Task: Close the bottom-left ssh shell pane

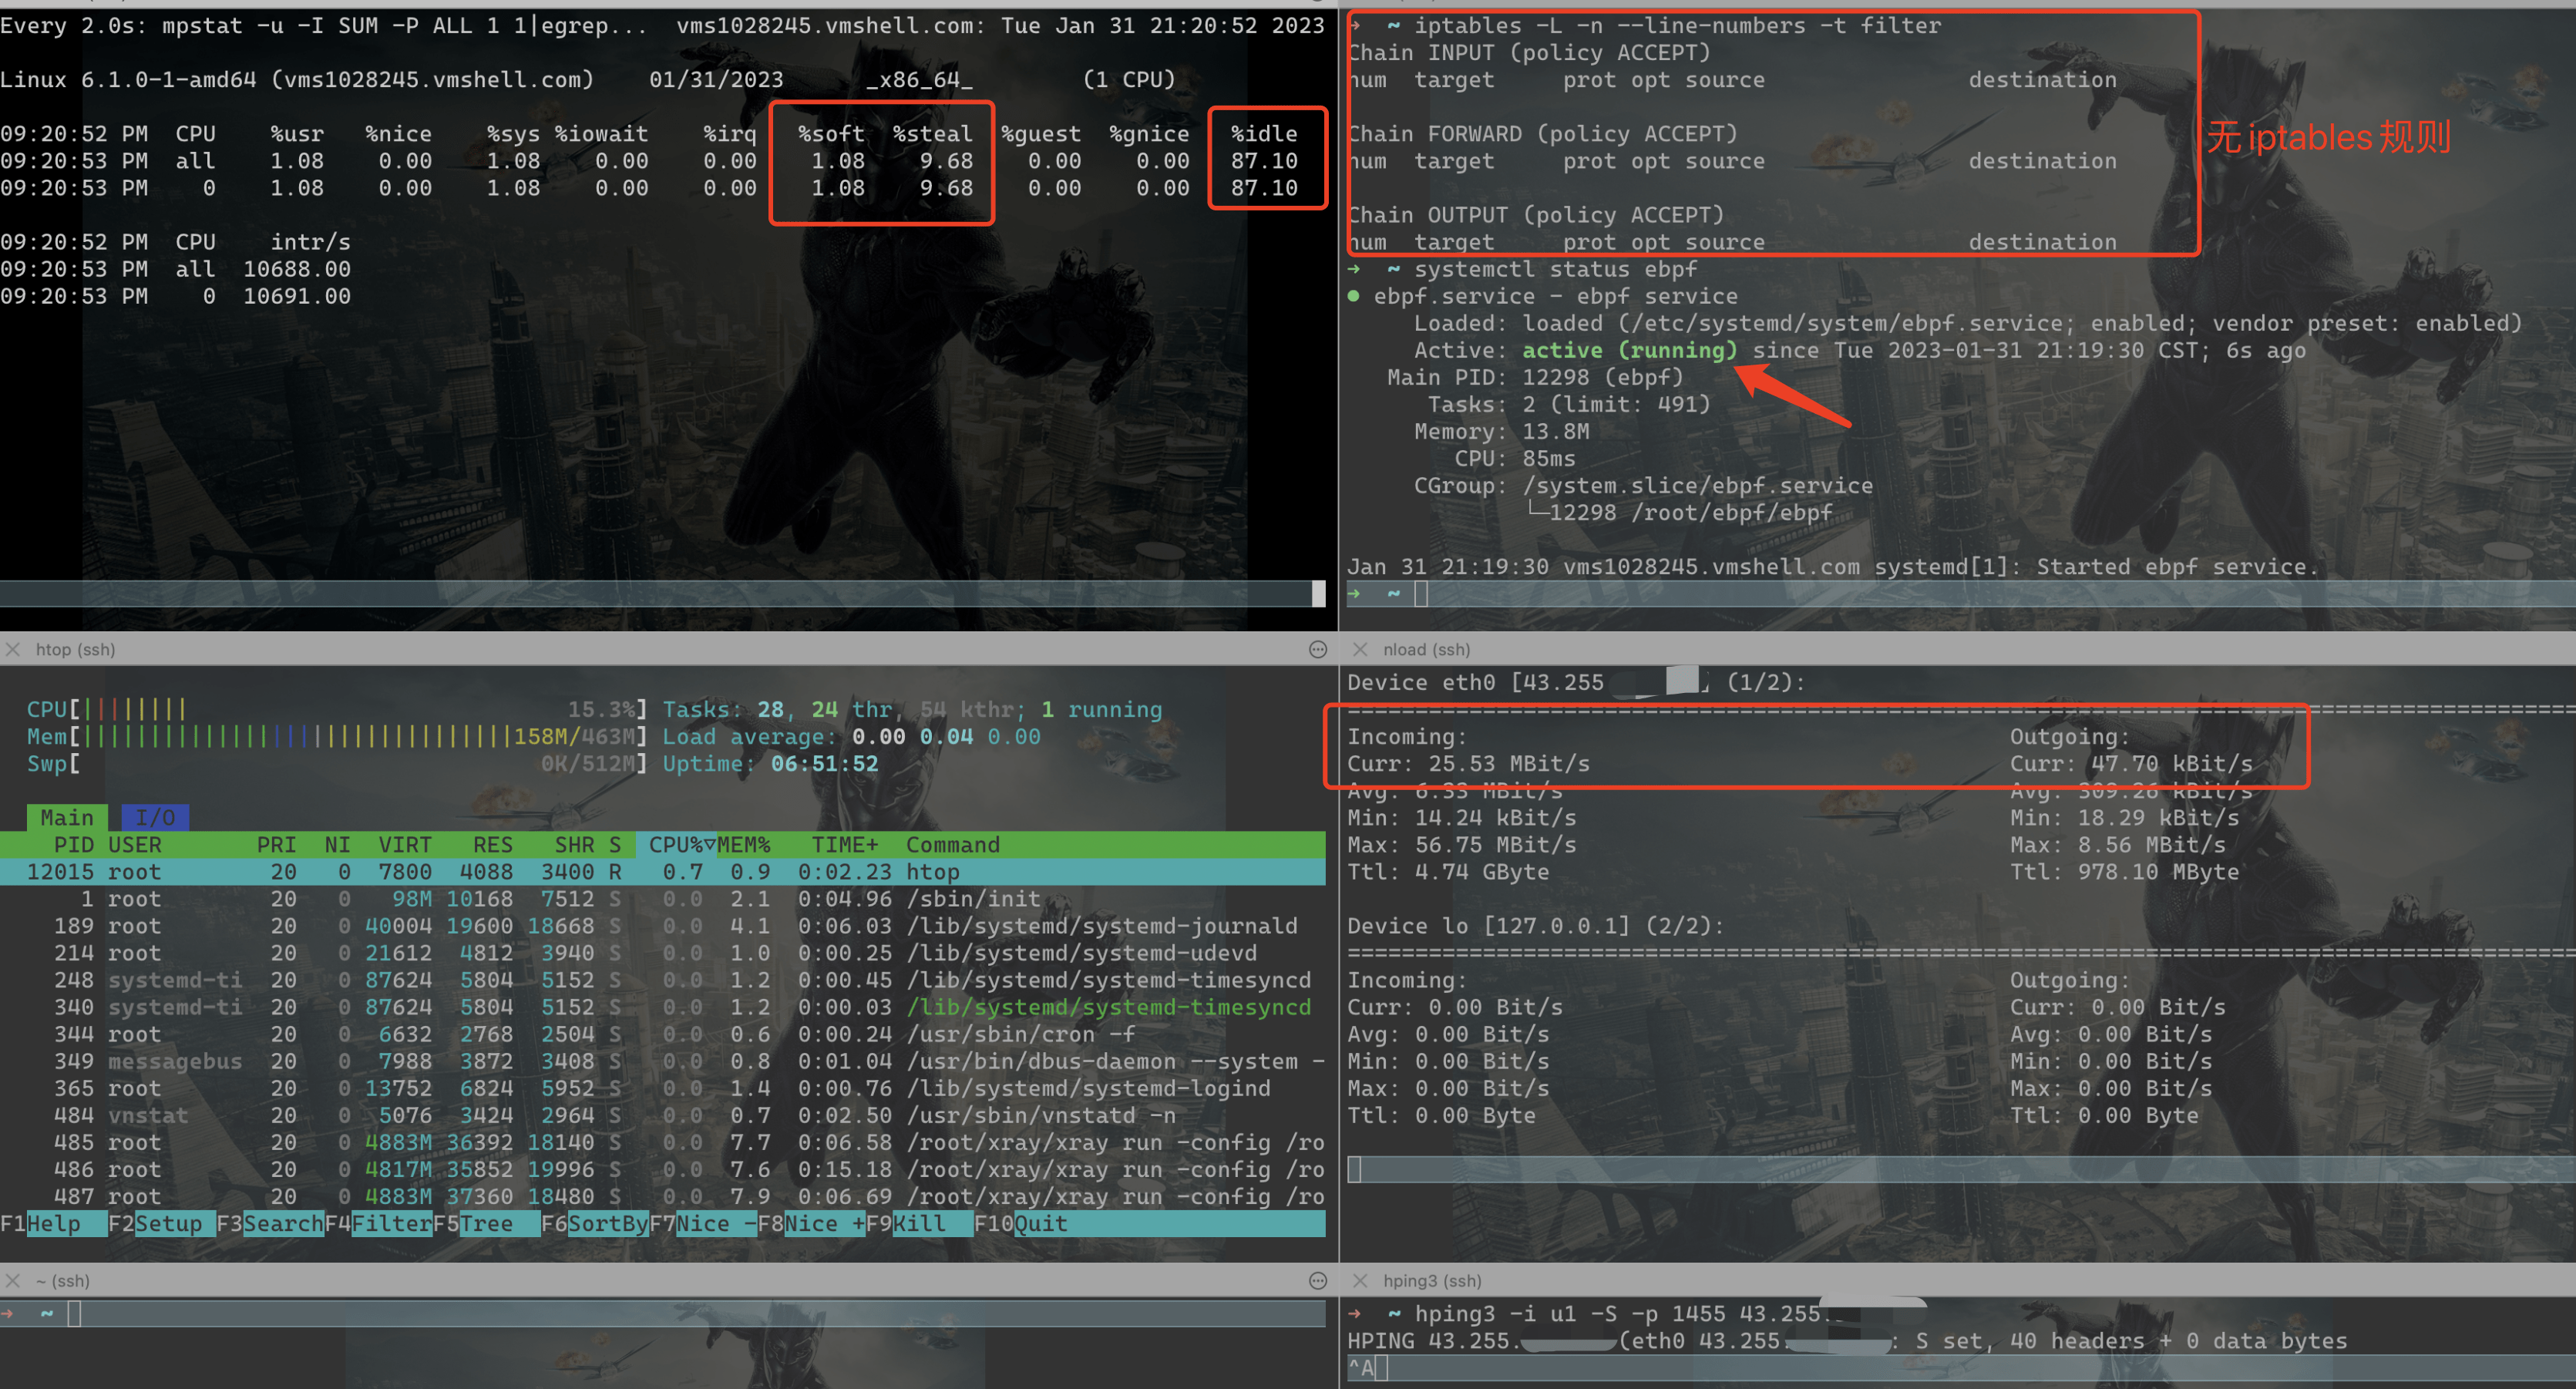Action: [x=13, y=1280]
